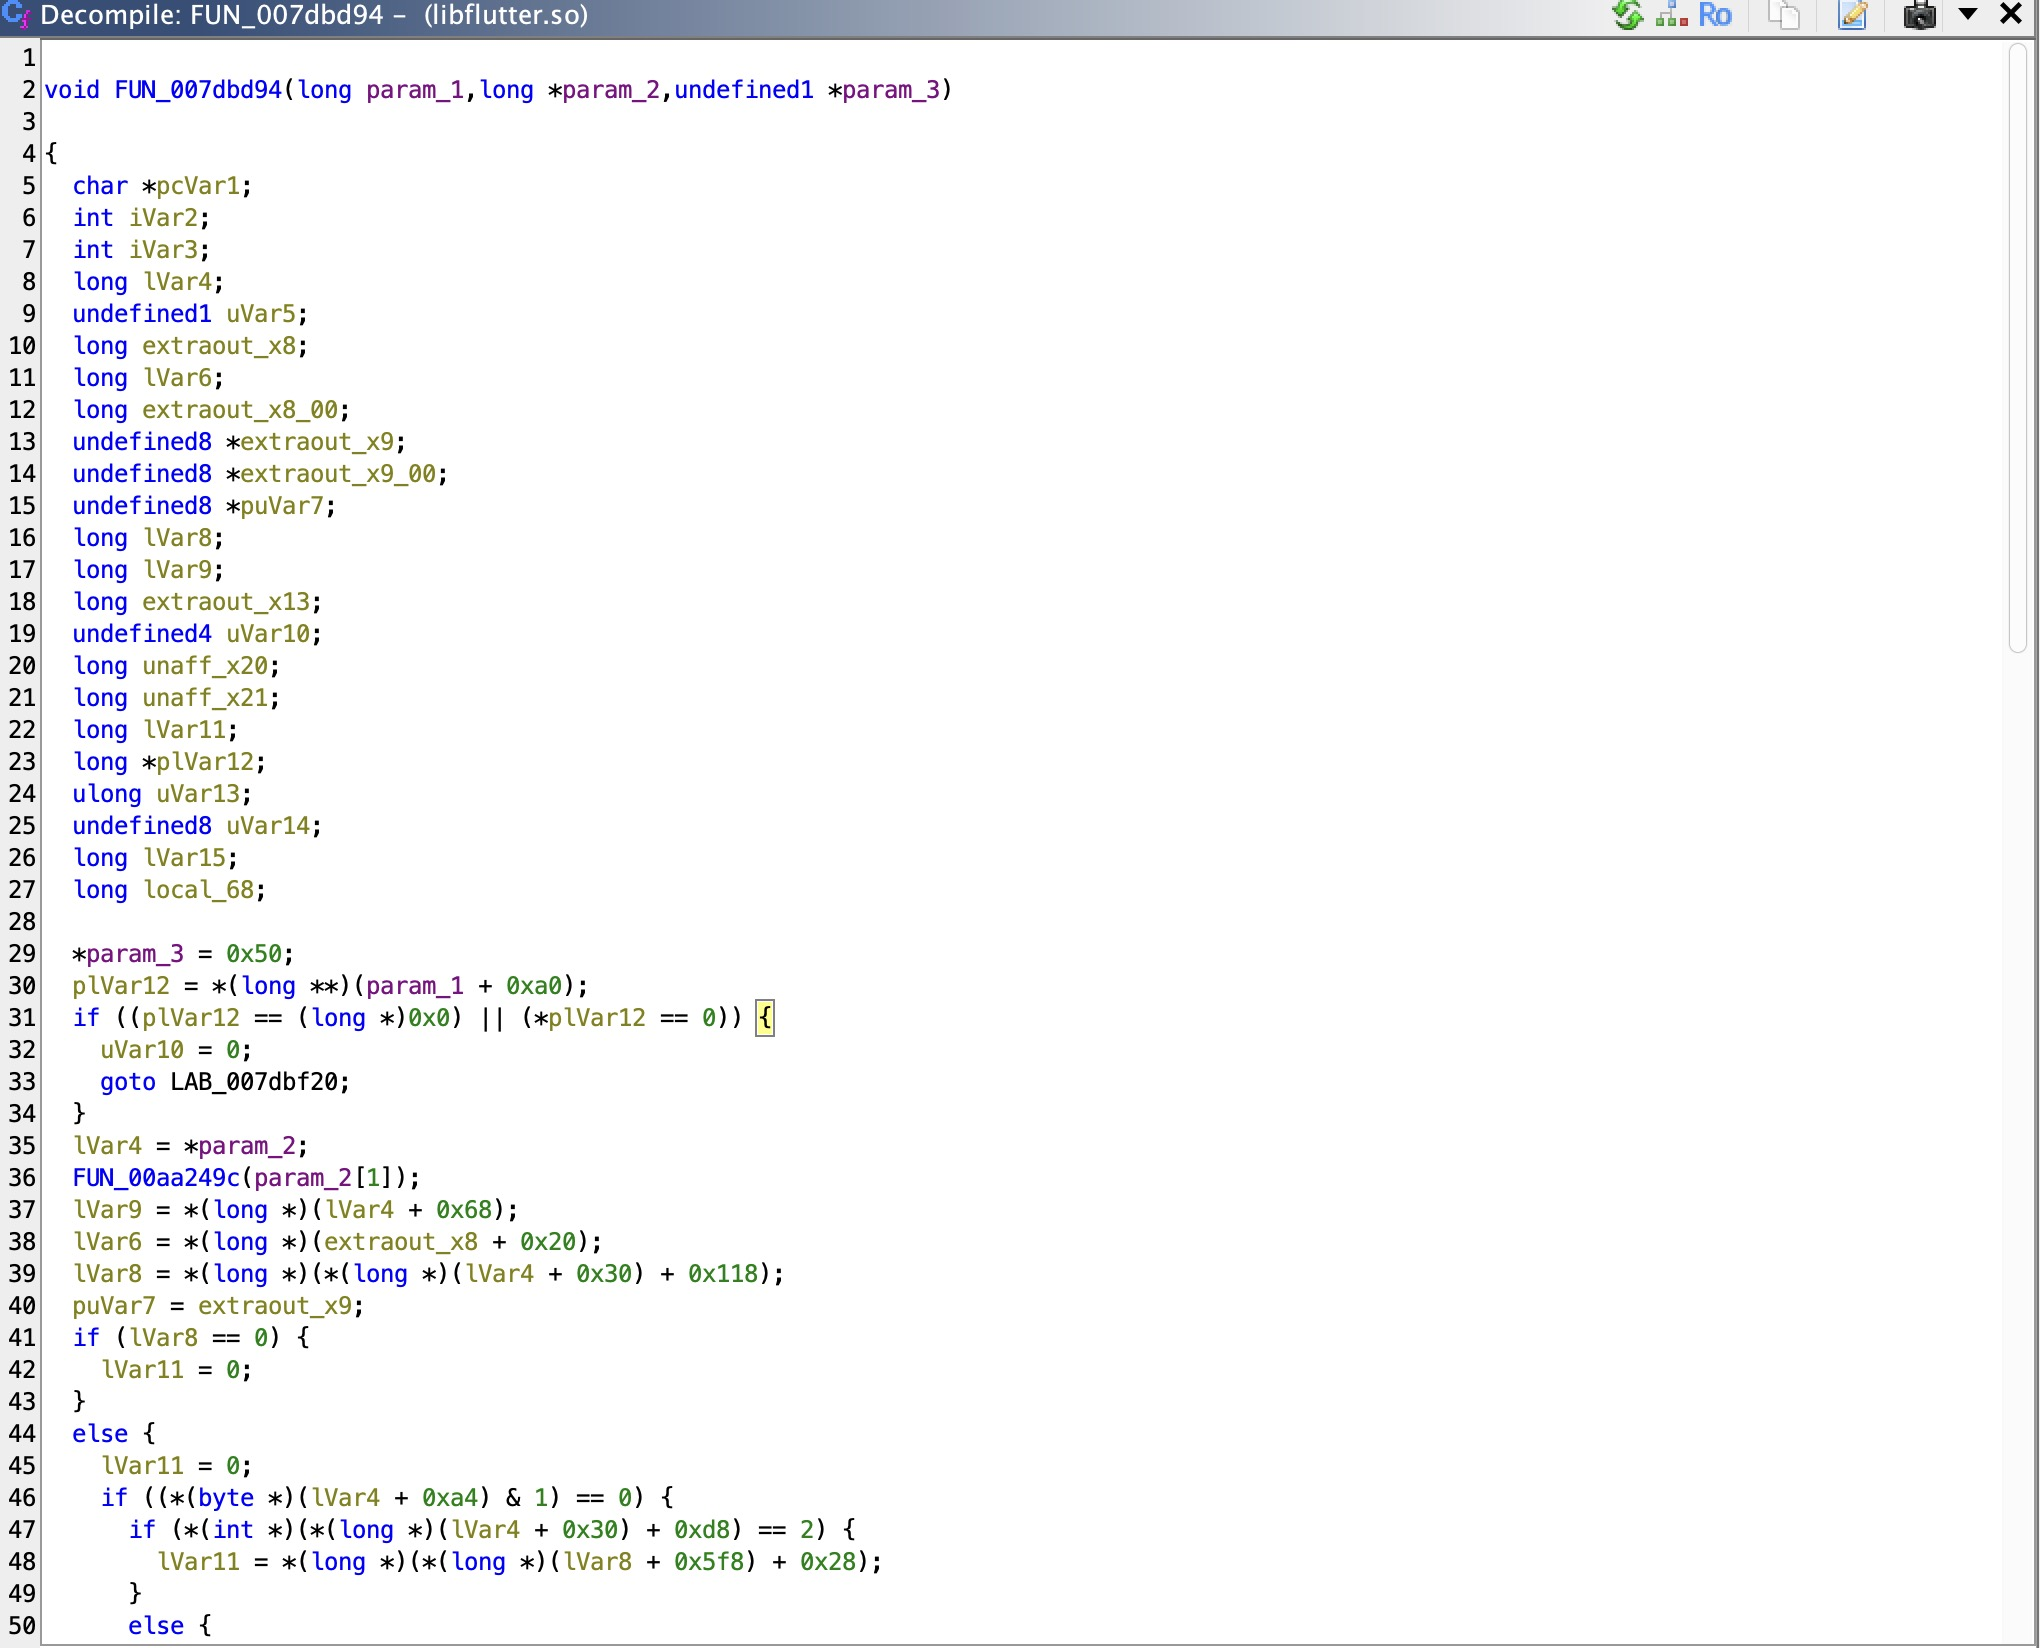Click the highlighted opening brace on line 31
This screenshot has height=1648, width=2040.
(764, 1019)
